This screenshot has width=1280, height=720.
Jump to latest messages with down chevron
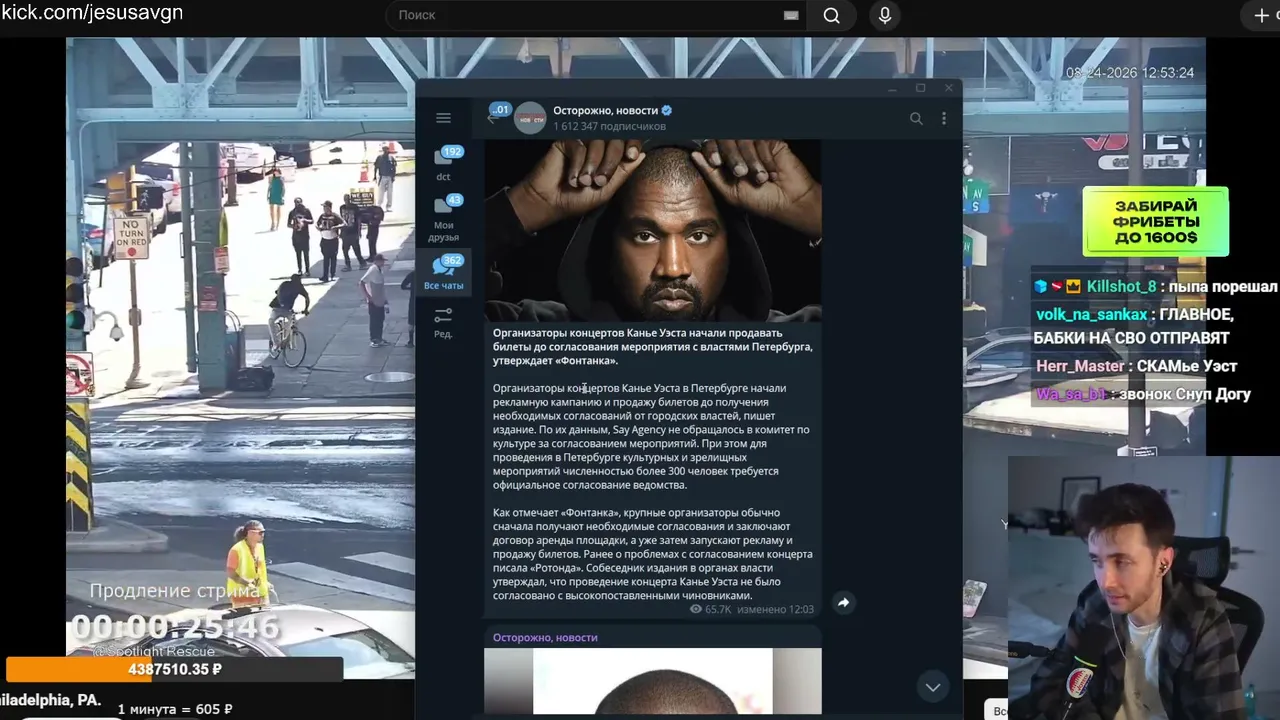click(x=932, y=687)
